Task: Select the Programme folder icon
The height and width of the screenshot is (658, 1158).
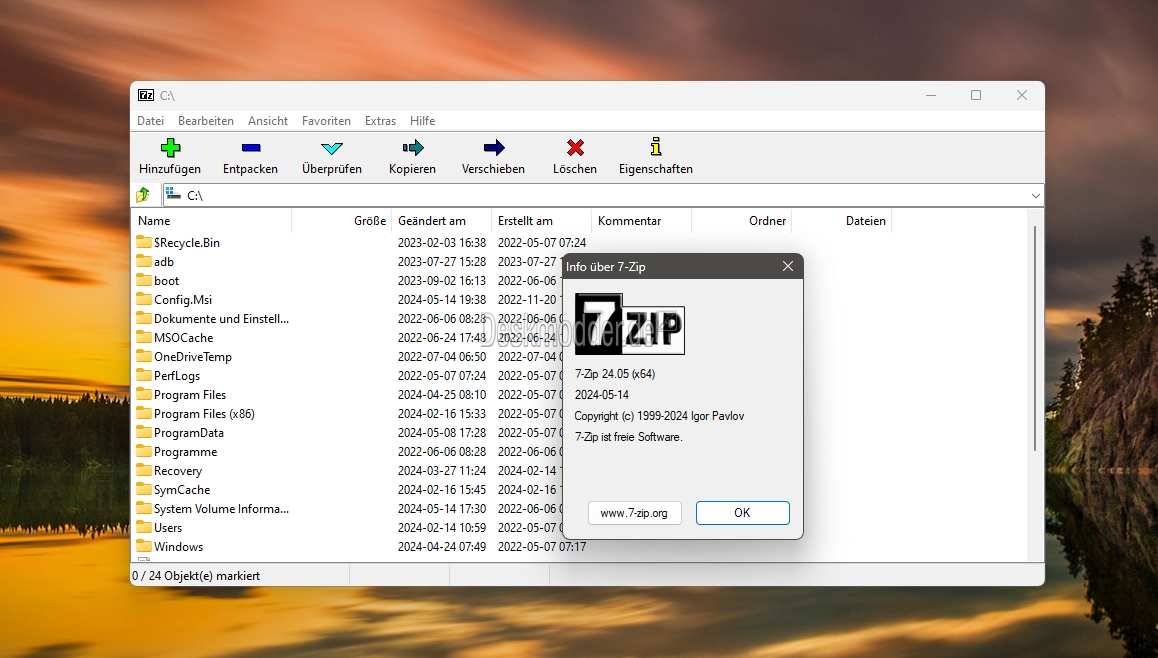Action: click(144, 451)
